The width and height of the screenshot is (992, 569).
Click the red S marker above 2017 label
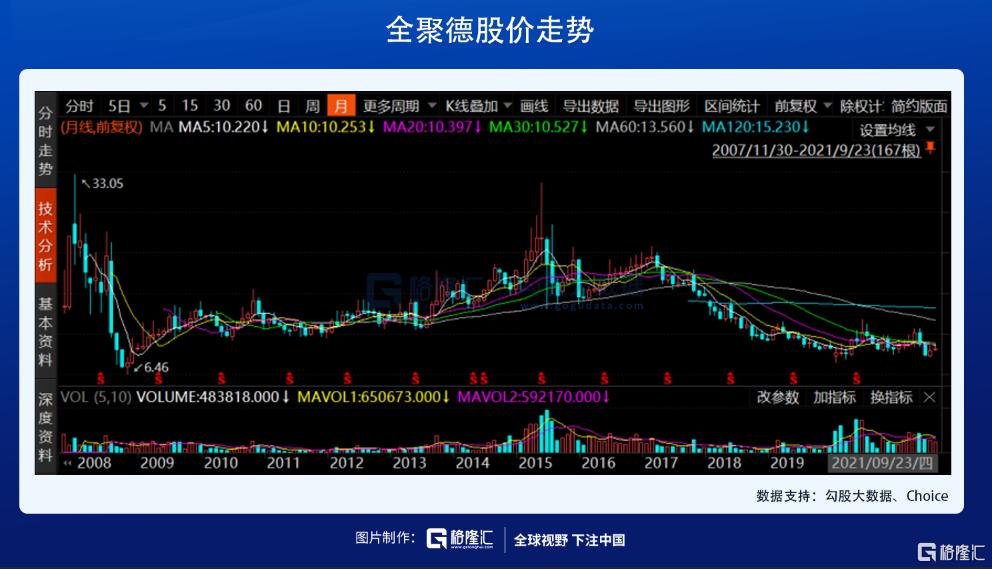667,378
